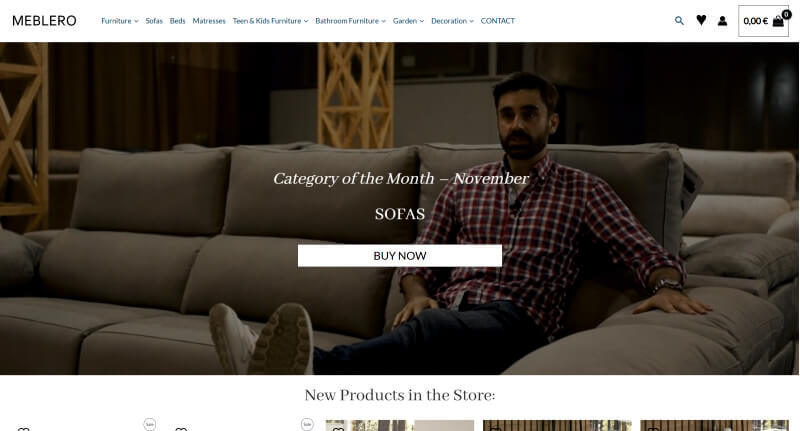Open the search magnifier icon
The height and width of the screenshot is (431, 800).
pyautogui.click(x=679, y=21)
